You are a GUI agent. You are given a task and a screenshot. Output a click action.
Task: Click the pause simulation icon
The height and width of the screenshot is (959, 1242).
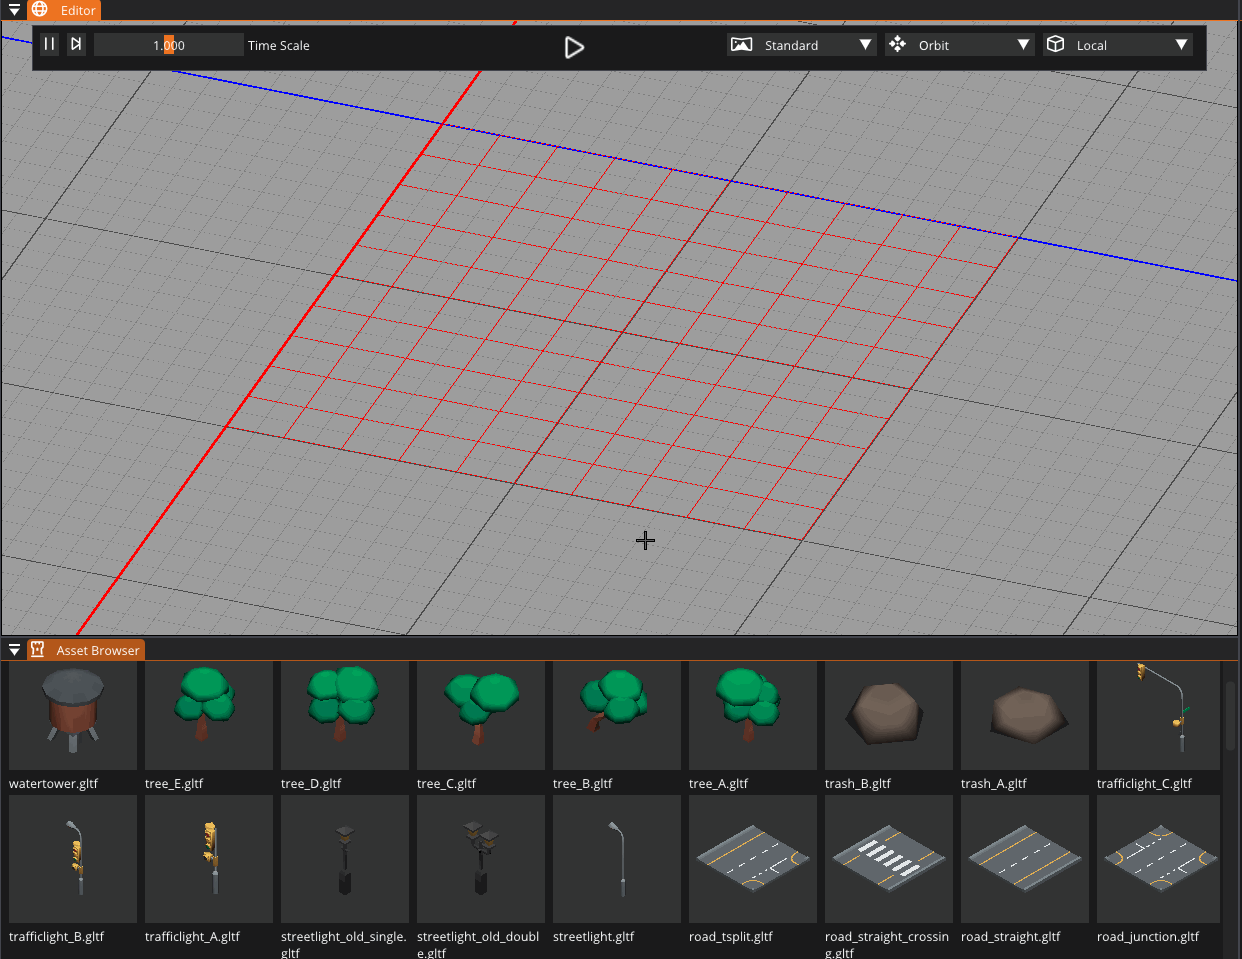49,44
